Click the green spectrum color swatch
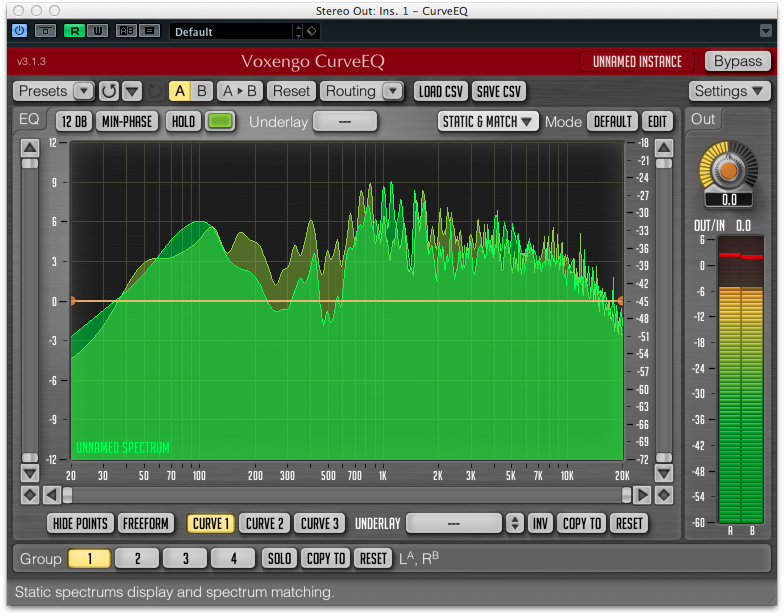Viewport: 784px width, 616px height. coord(220,122)
